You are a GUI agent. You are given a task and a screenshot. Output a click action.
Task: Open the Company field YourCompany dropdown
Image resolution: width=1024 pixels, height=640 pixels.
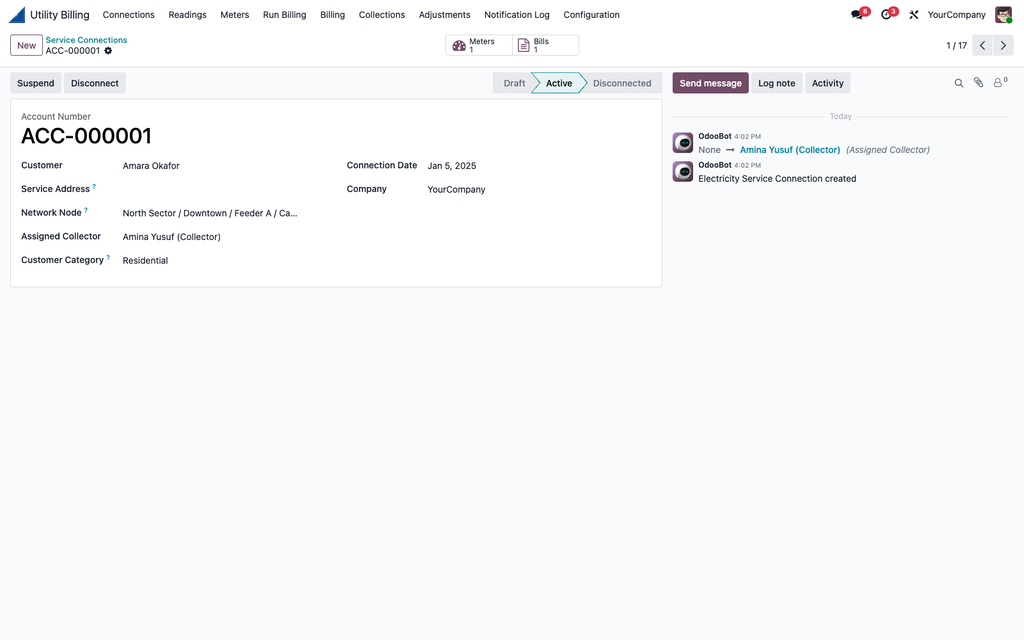click(x=539, y=189)
